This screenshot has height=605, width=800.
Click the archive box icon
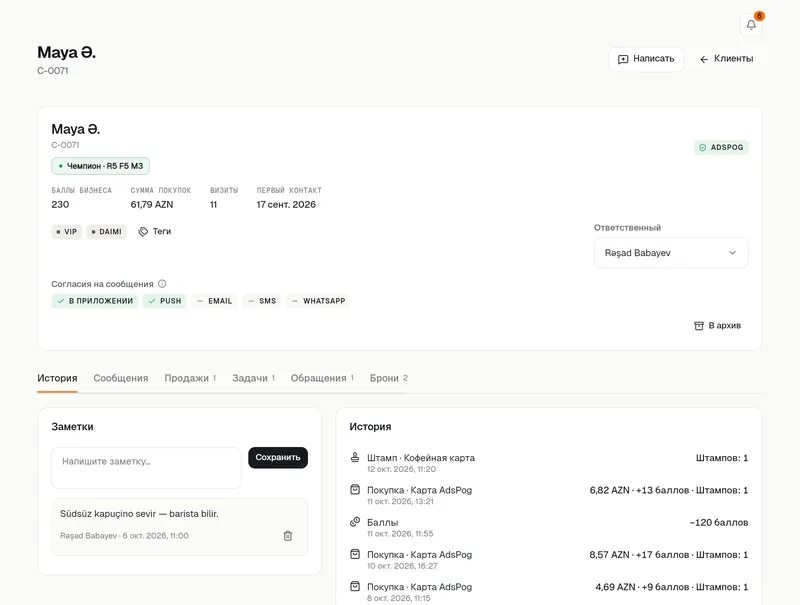click(699, 325)
